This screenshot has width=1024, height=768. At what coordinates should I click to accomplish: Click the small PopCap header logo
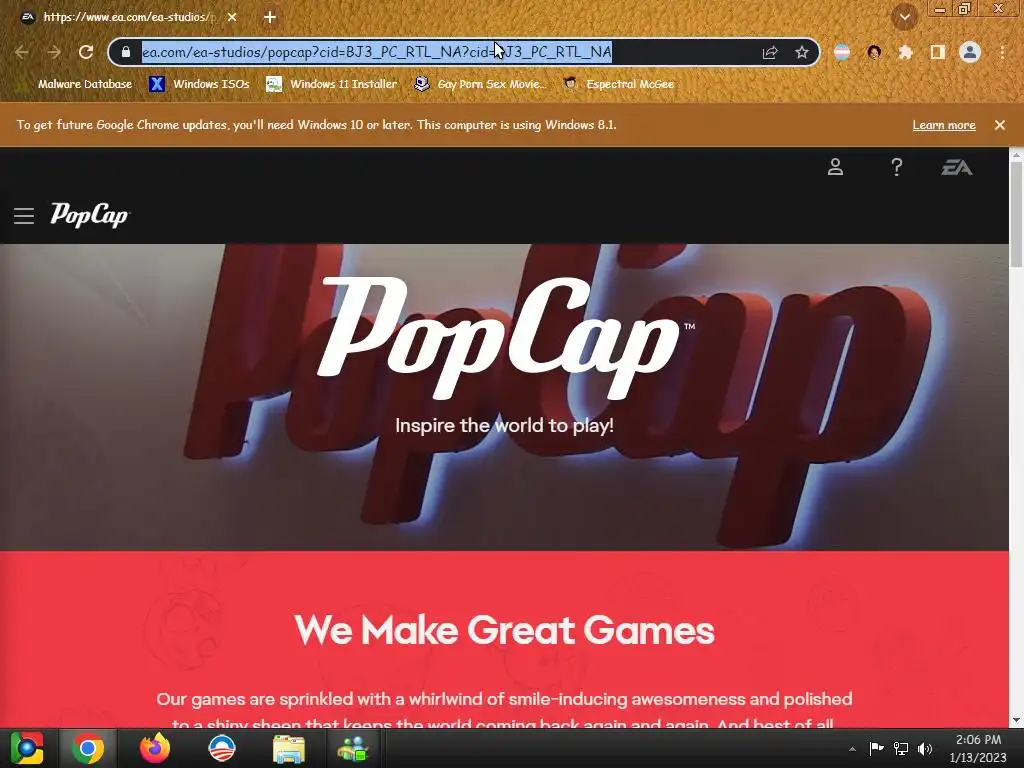point(90,215)
